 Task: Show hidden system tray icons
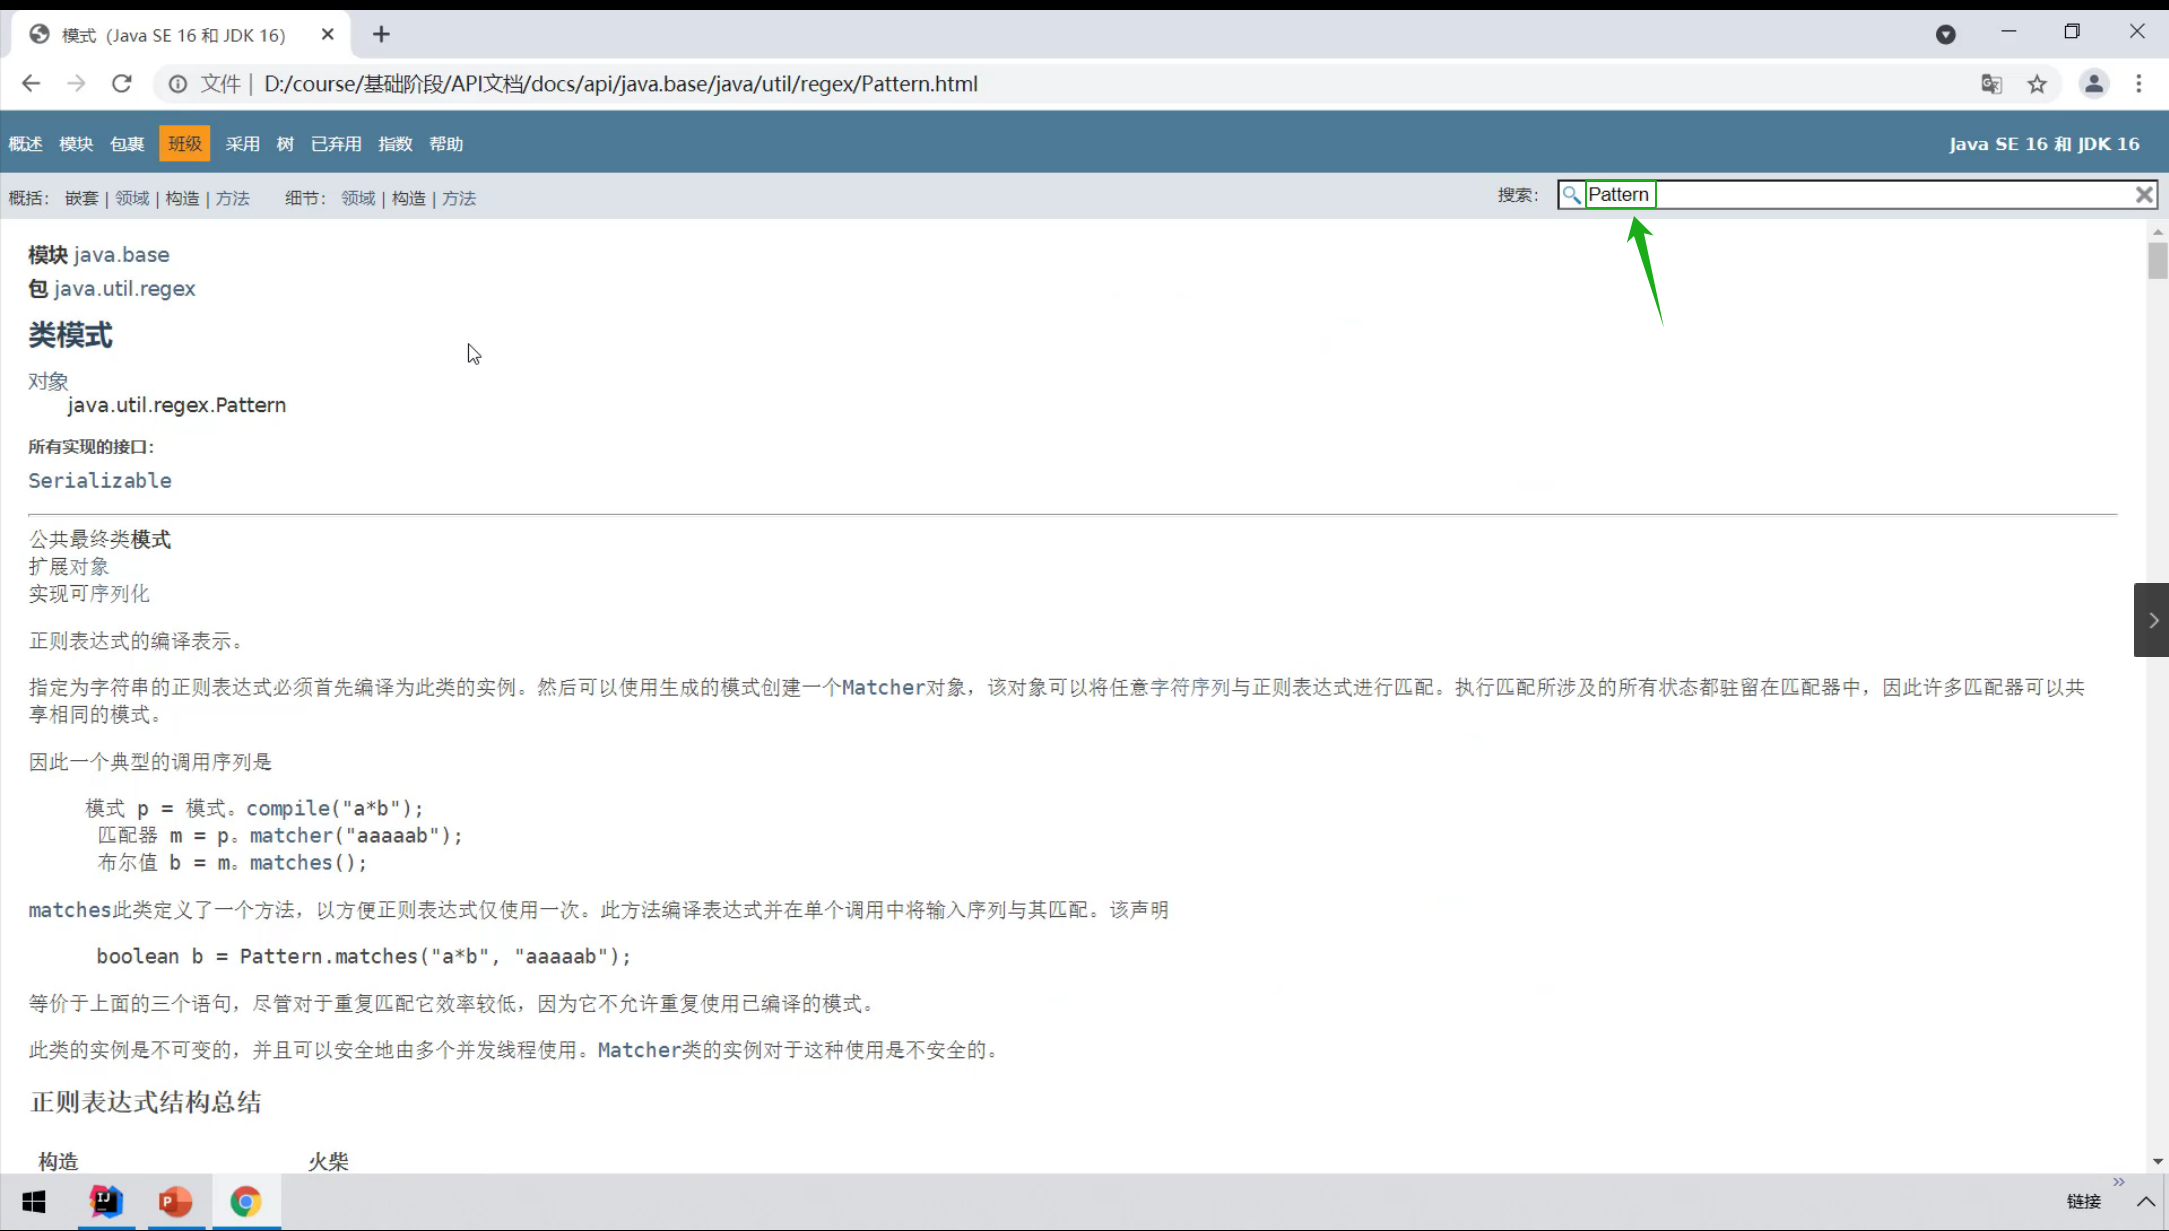pyautogui.click(x=2146, y=1201)
